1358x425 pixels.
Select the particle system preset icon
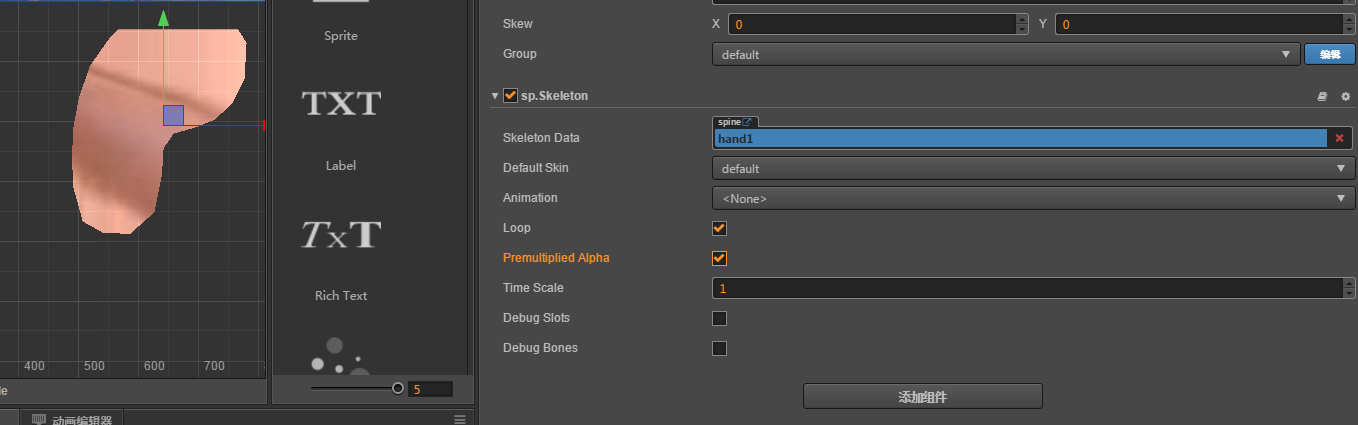pos(335,355)
